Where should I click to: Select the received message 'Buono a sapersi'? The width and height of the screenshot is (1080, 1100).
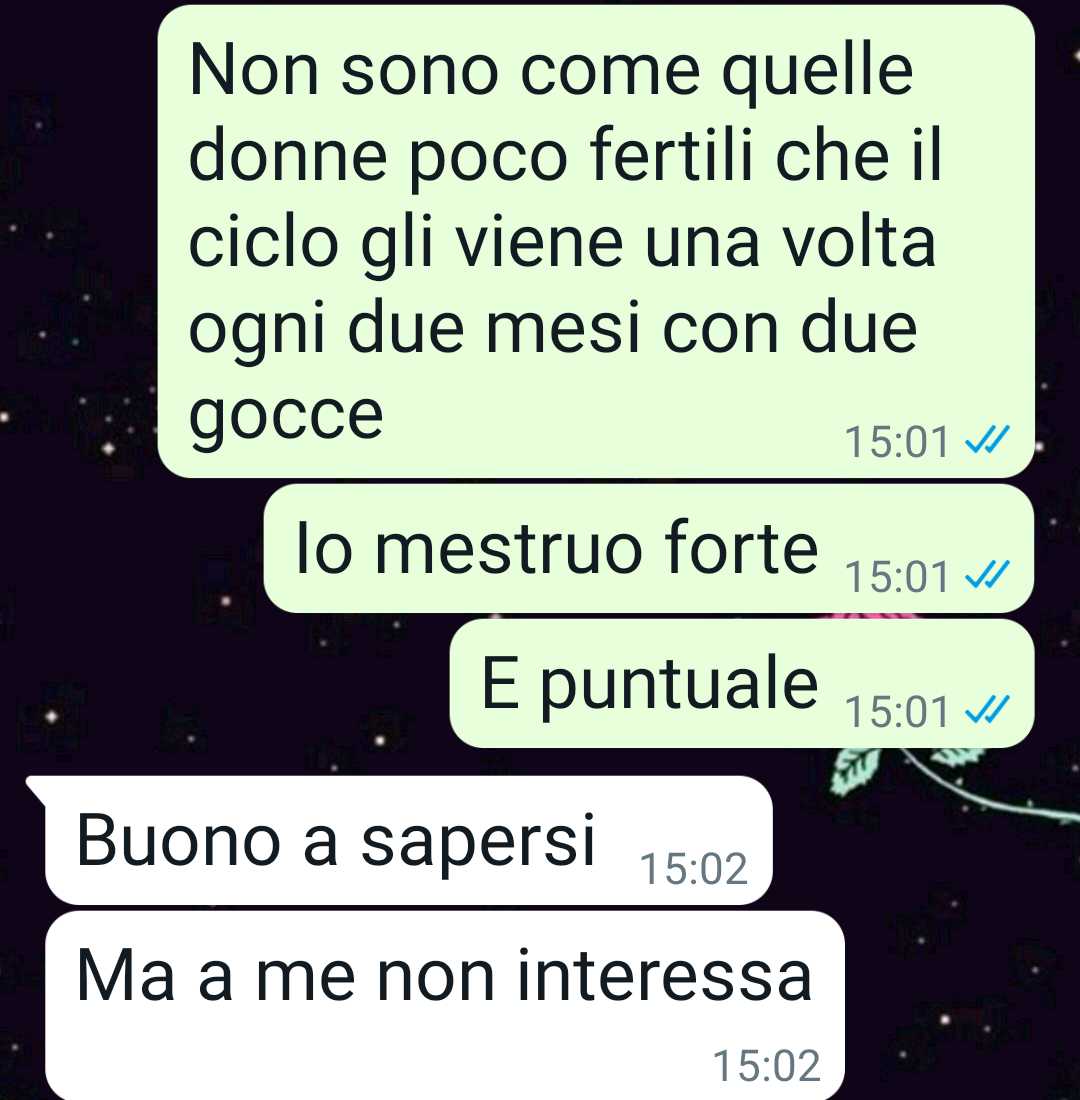coord(408,840)
